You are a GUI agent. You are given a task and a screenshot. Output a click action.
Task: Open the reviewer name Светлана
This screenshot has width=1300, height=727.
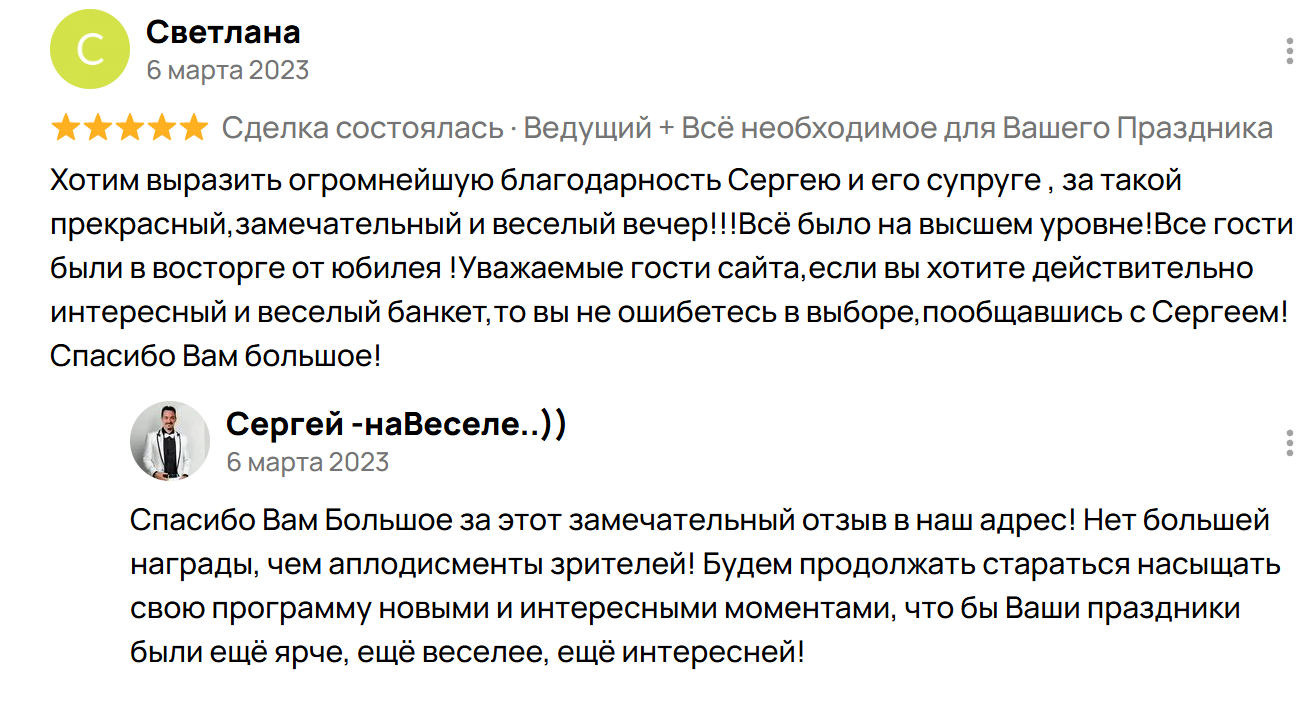223,32
